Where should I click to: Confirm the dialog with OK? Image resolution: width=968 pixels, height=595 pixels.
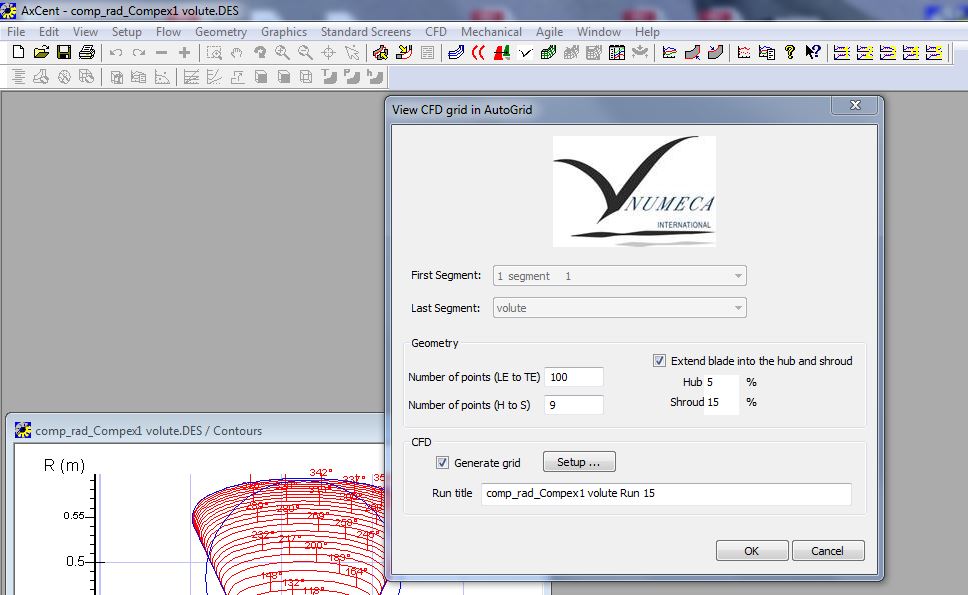point(751,551)
